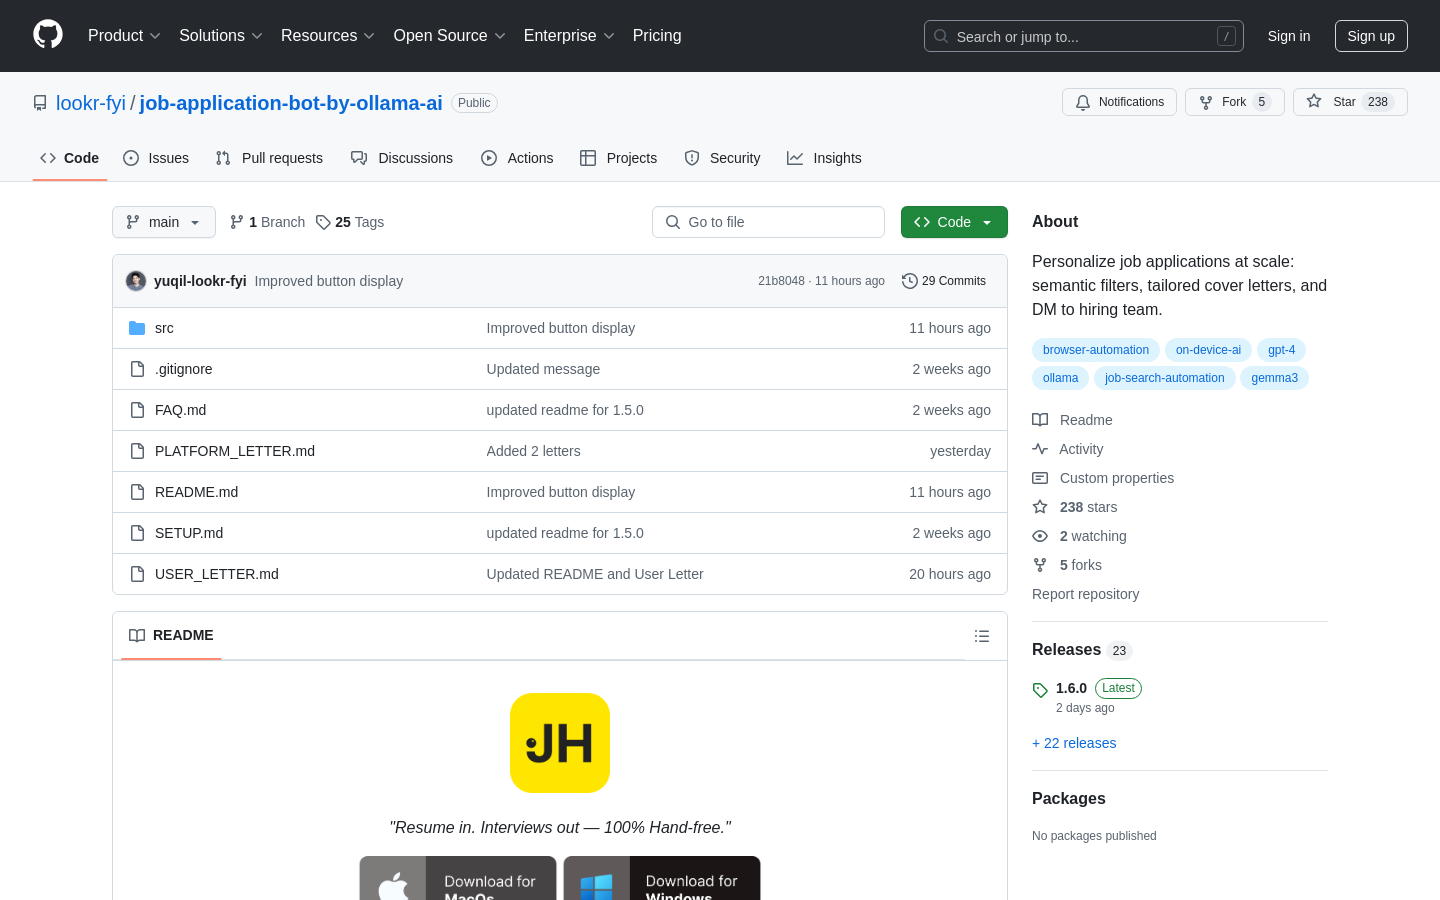The height and width of the screenshot is (900, 1440).
Task: Expand the Solutions menu
Action: [x=221, y=36]
